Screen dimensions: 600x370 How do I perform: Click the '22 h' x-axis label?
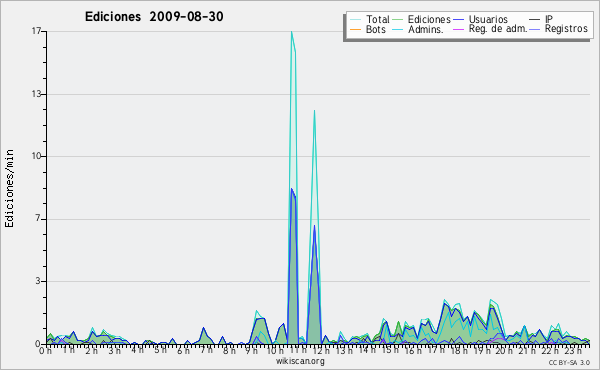point(549,350)
